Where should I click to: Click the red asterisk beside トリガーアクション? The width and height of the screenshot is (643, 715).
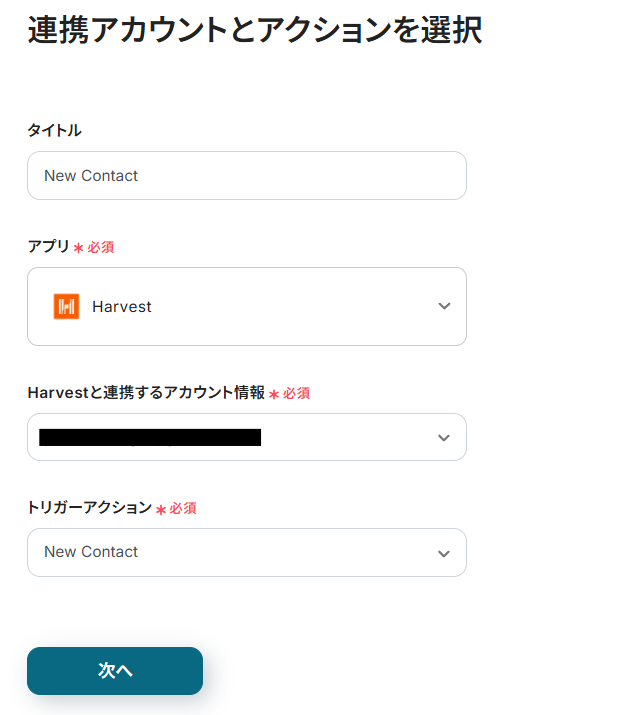click(x=160, y=510)
